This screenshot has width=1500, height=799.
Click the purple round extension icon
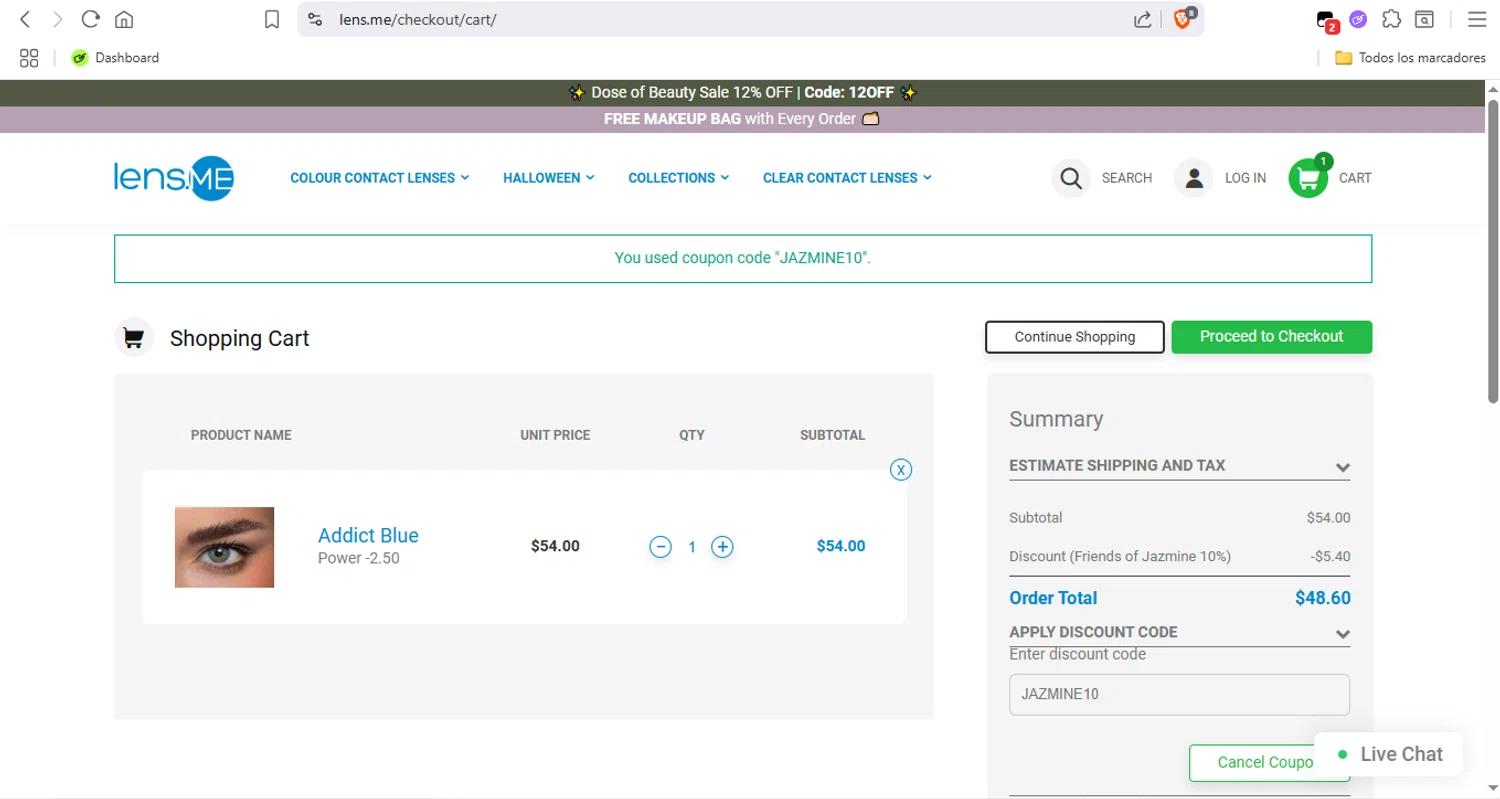coord(1357,19)
